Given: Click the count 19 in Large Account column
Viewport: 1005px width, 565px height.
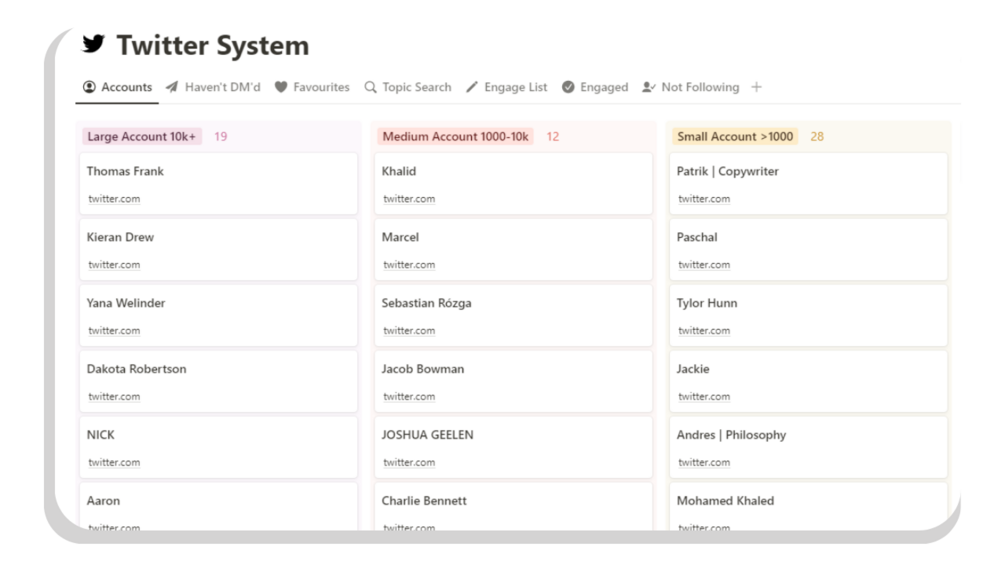Looking at the screenshot, I should pyautogui.click(x=220, y=136).
